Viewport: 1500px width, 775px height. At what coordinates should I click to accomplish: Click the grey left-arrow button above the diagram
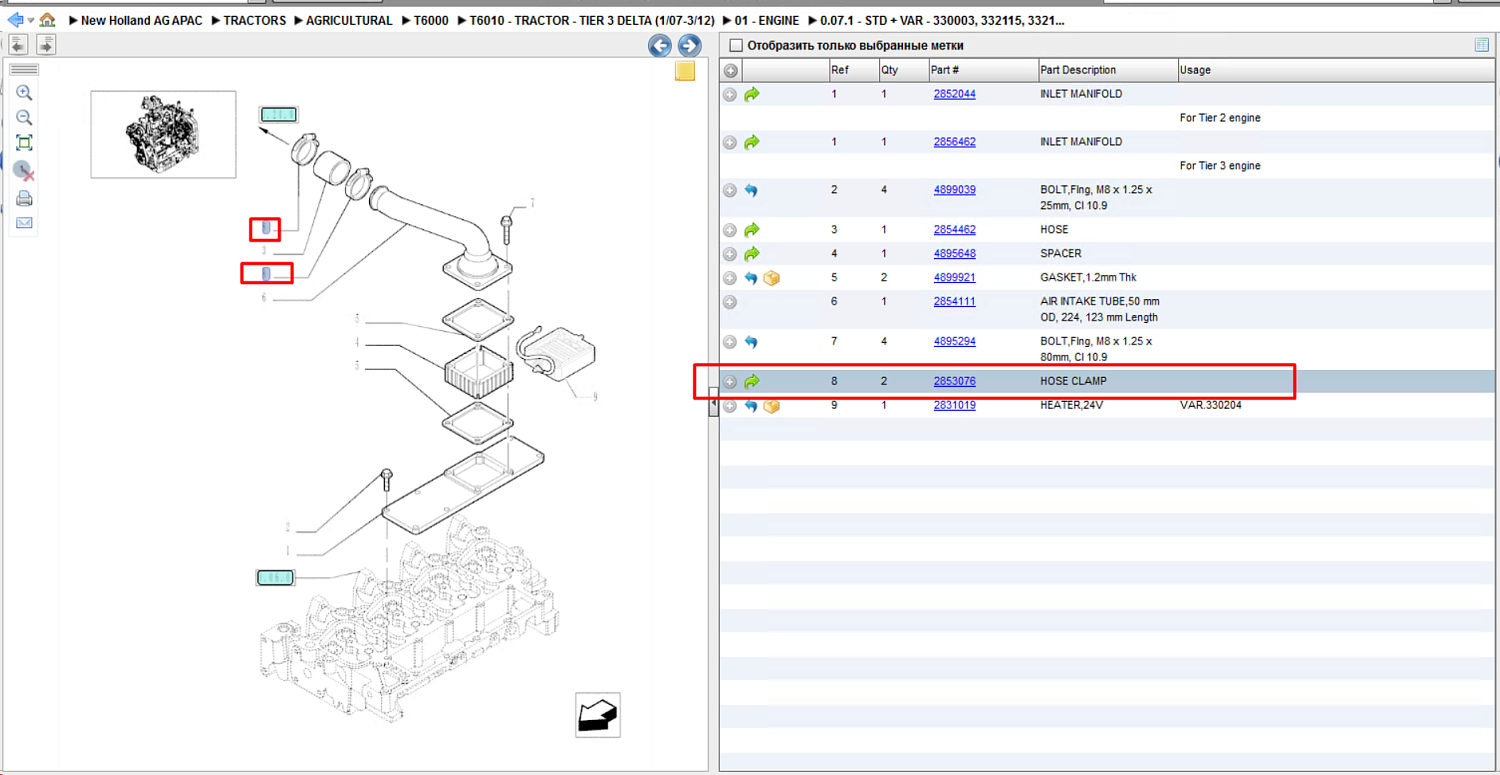pos(18,44)
